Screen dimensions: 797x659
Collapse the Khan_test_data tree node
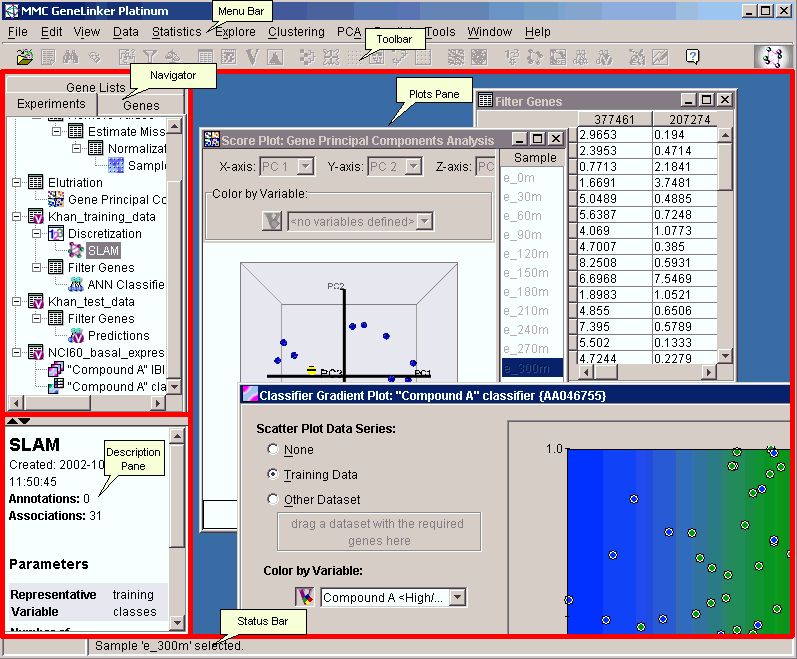tap(17, 301)
